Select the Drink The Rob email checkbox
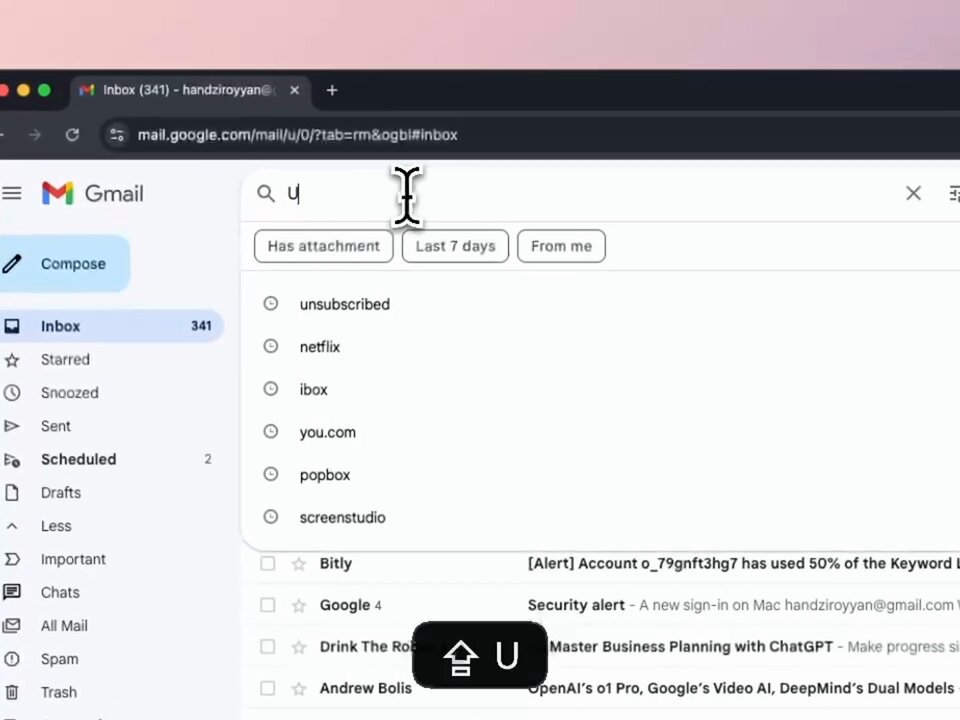Image resolution: width=960 pixels, height=720 pixels. (268, 647)
